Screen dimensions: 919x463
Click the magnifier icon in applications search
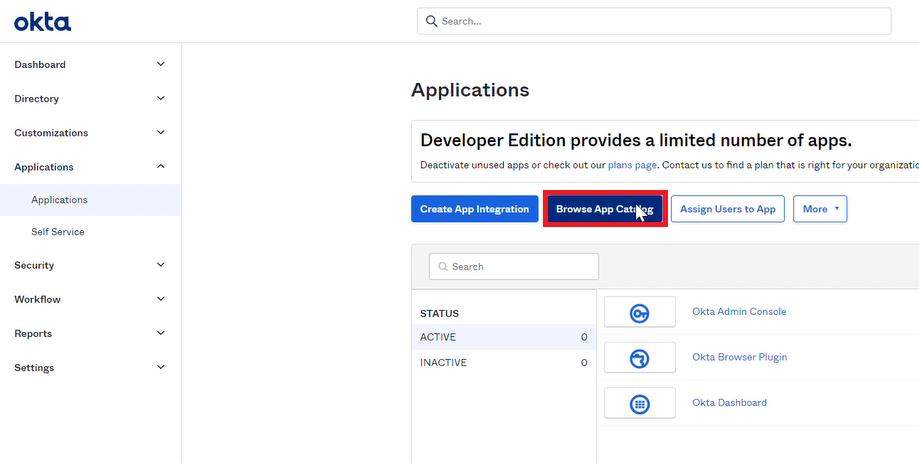[443, 267]
